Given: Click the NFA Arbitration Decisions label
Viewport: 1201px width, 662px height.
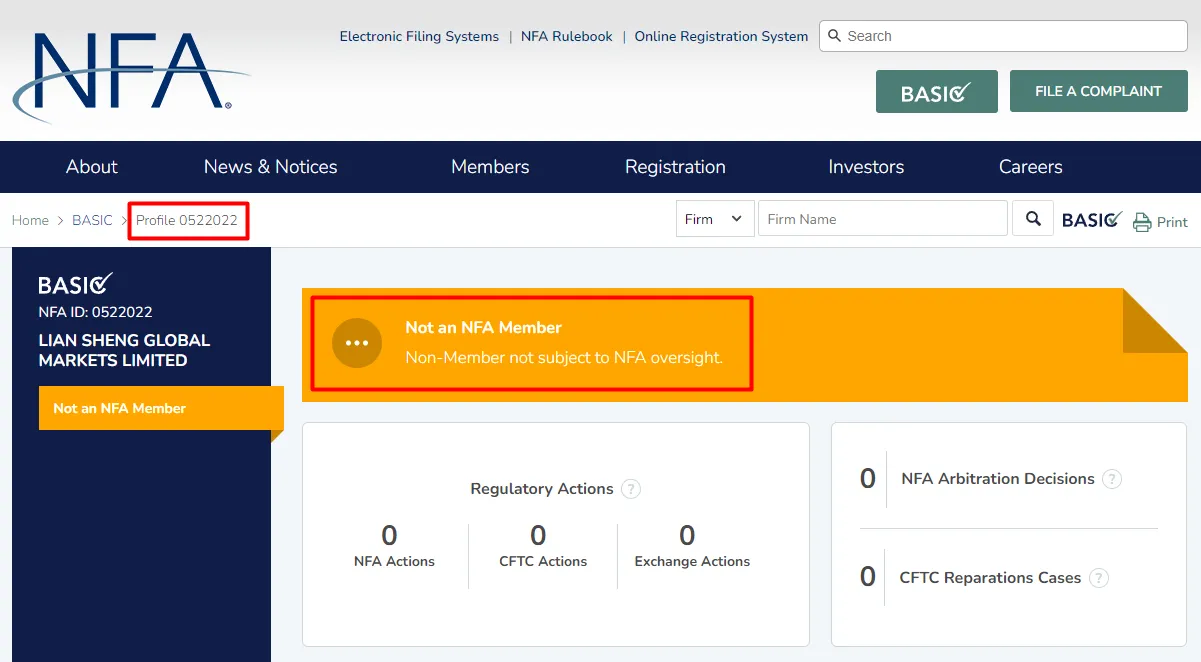Looking at the screenshot, I should click(998, 479).
